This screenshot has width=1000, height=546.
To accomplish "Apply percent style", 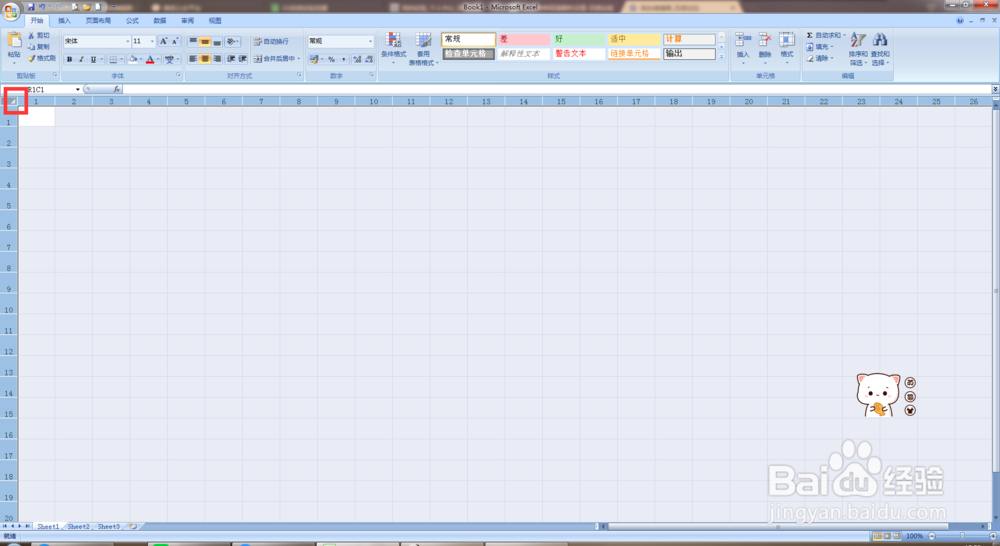I will [331, 59].
